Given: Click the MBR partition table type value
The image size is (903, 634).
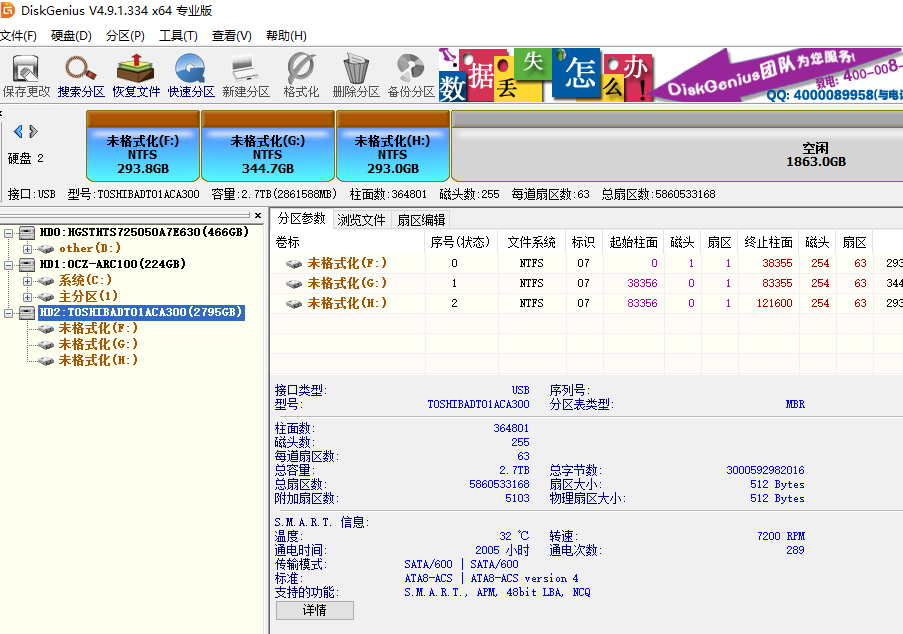Looking at the screenshot, I should click(795, 404).
